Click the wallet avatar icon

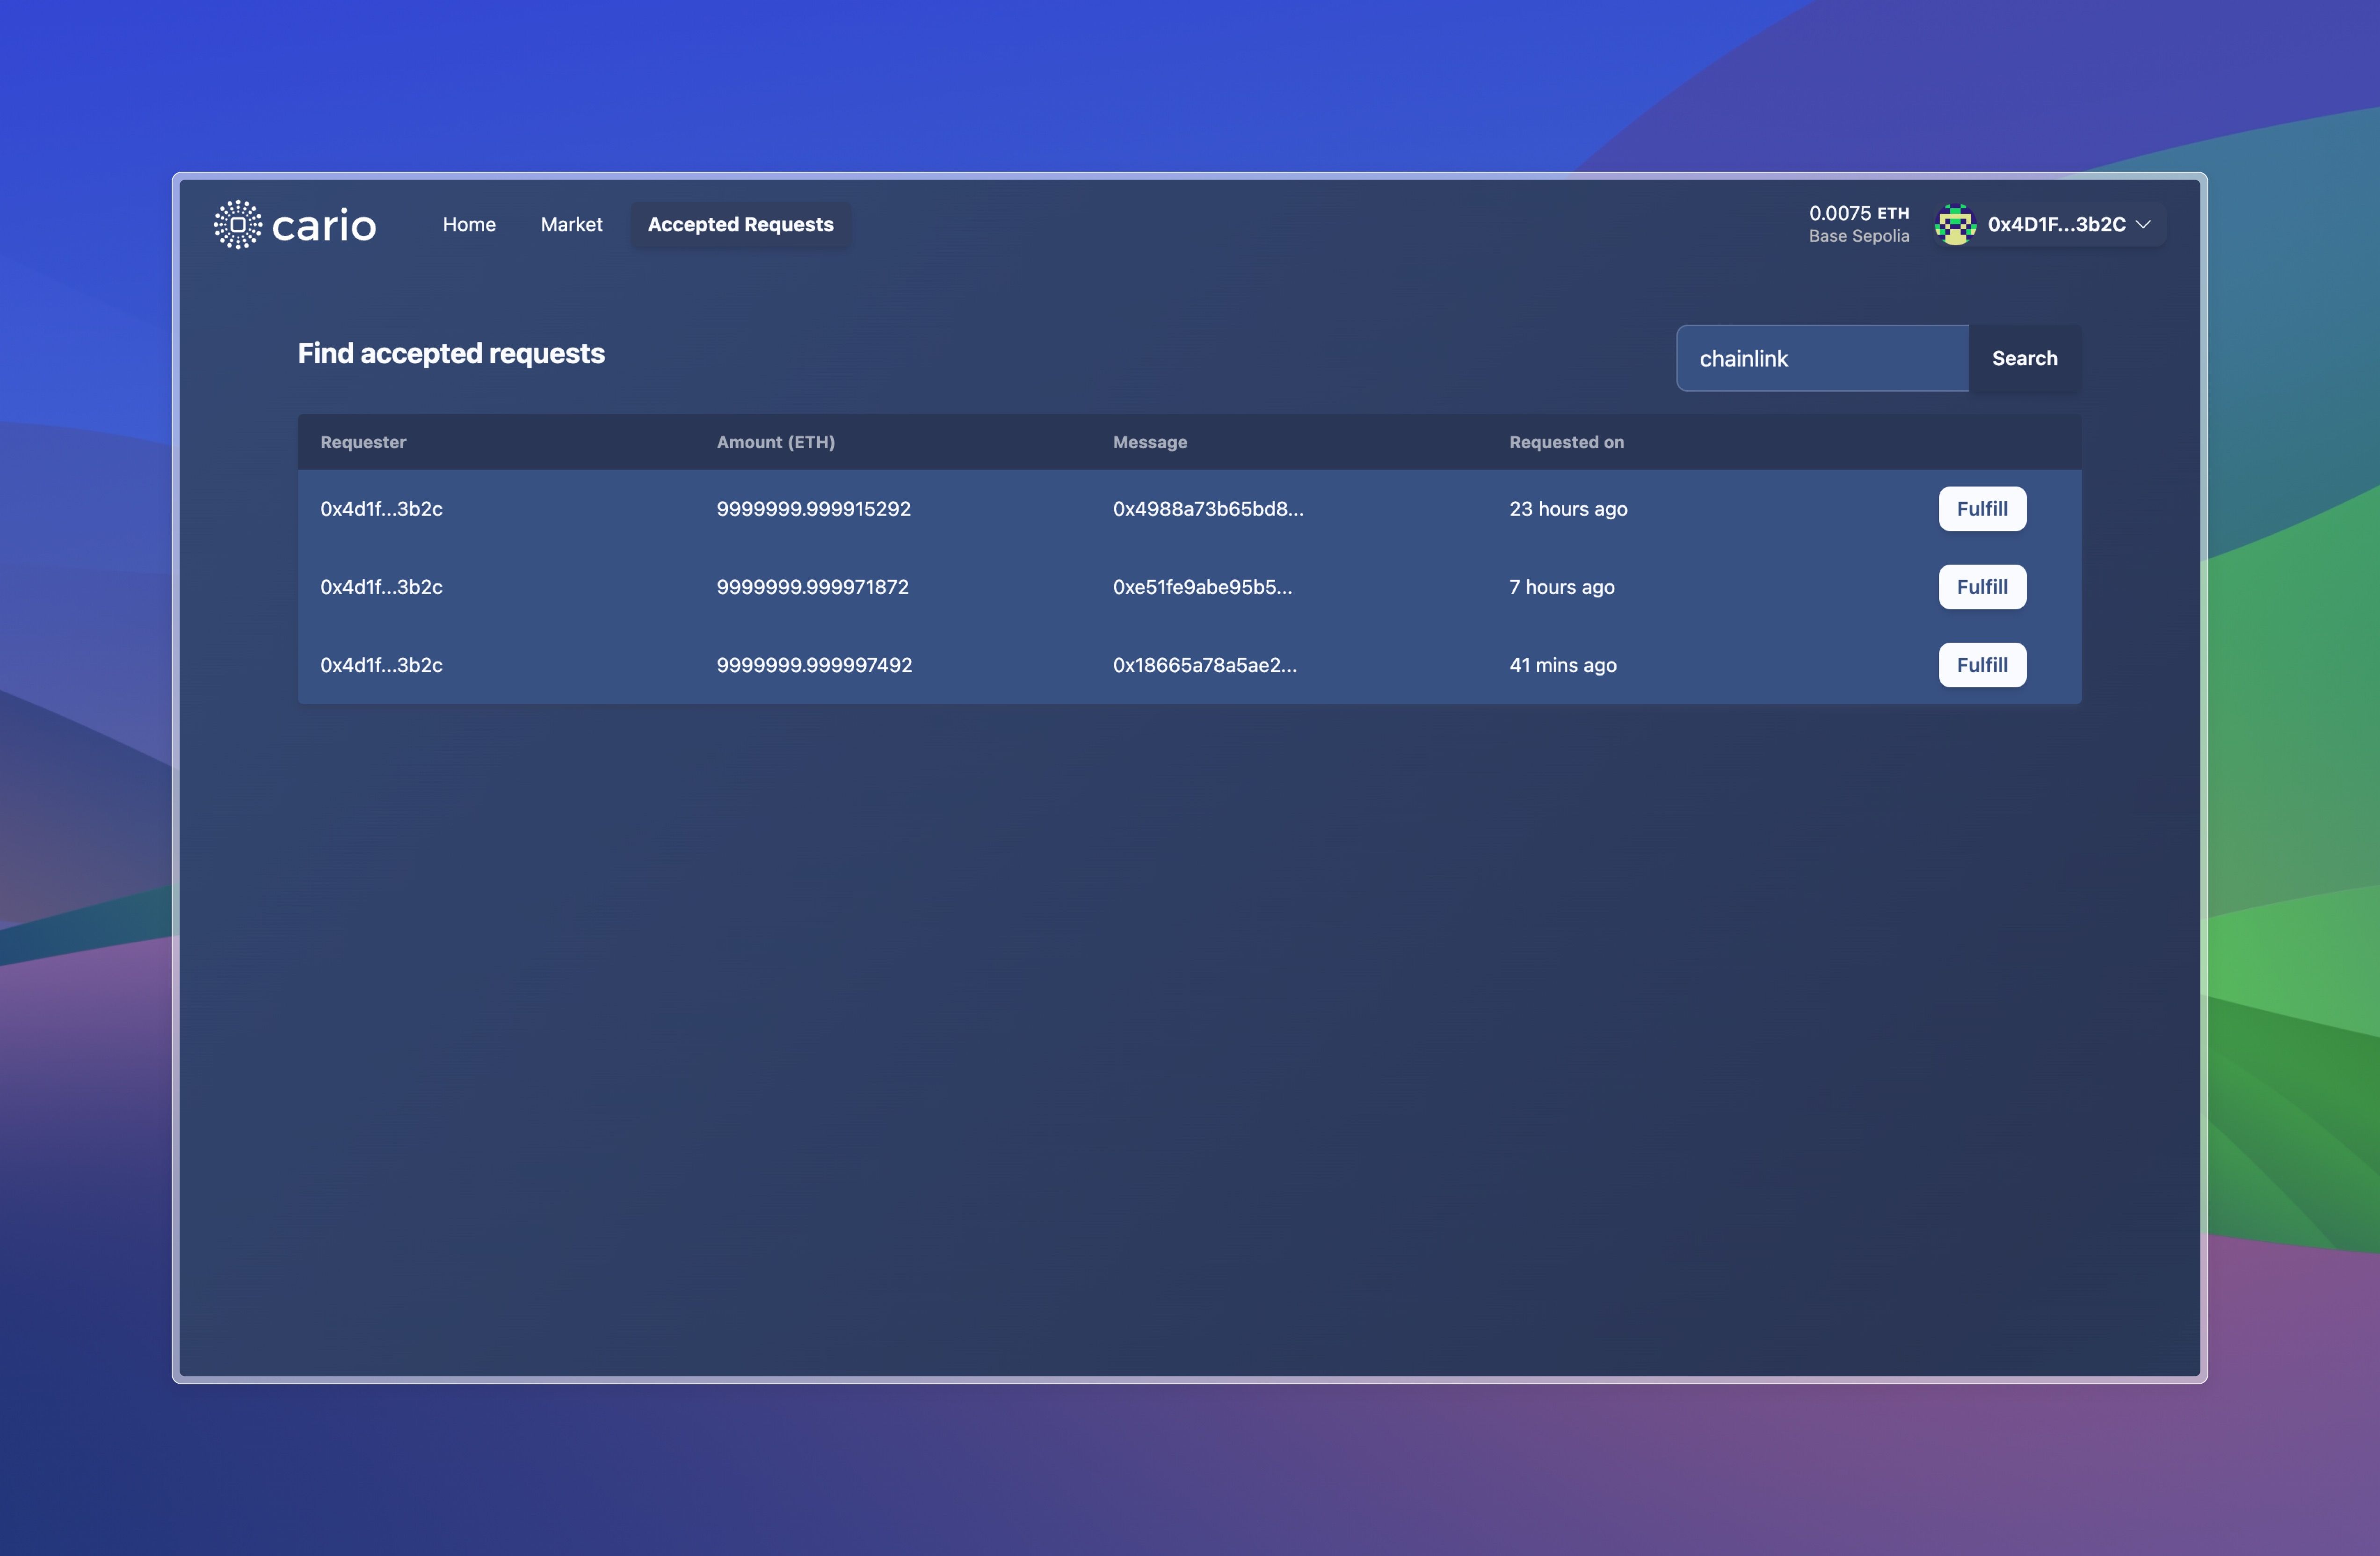click(1955, 224)
